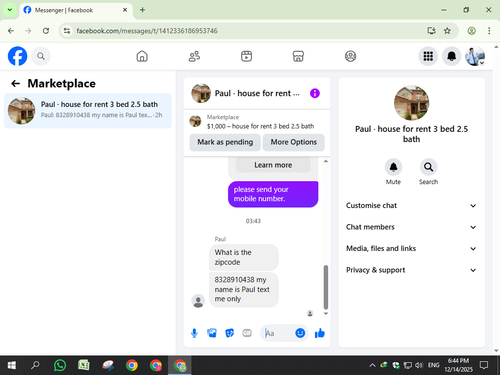
Task: Expand Media, files and links section
Action: coord(411,249)
